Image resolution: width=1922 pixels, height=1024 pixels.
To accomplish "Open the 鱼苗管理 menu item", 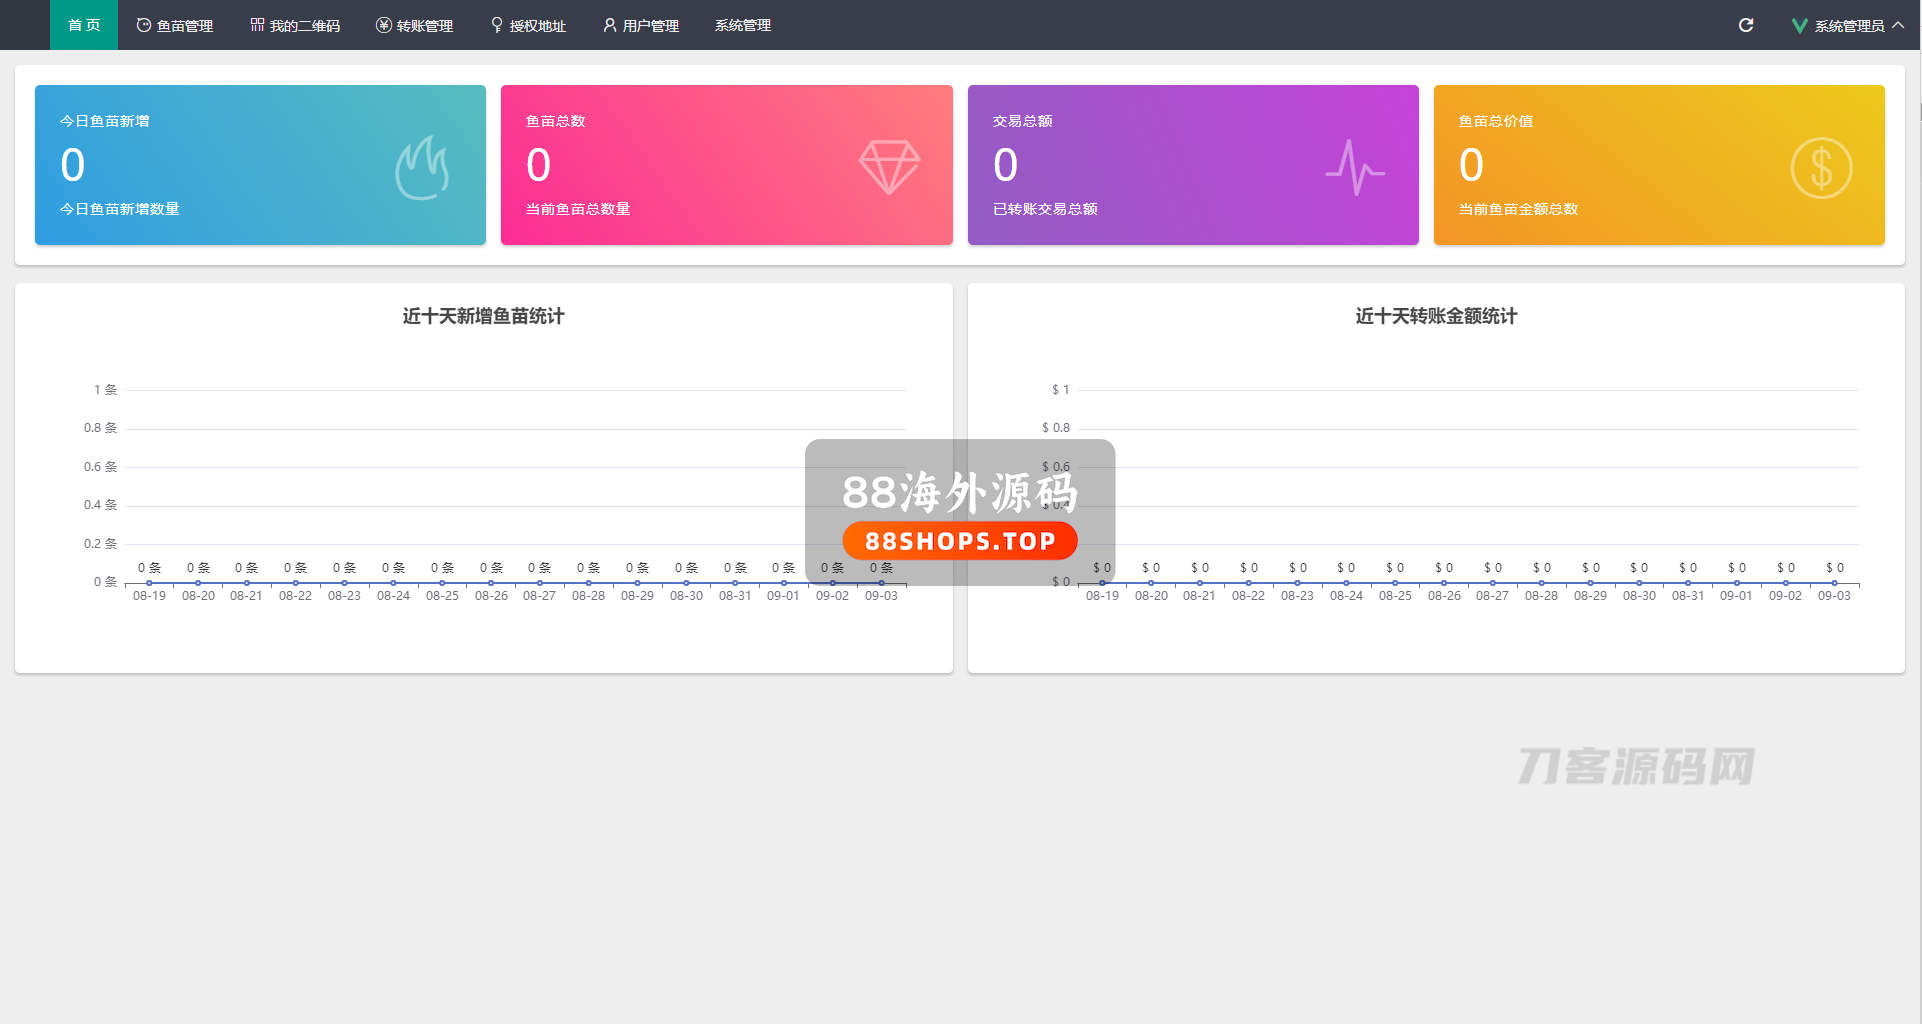I will [175, 25].
